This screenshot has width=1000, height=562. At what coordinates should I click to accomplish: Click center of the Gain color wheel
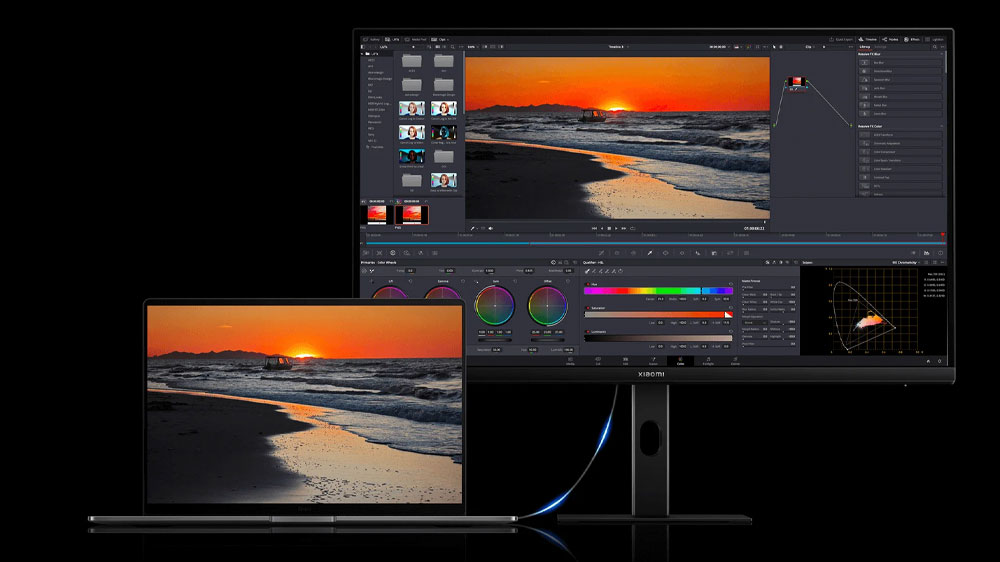495,306
